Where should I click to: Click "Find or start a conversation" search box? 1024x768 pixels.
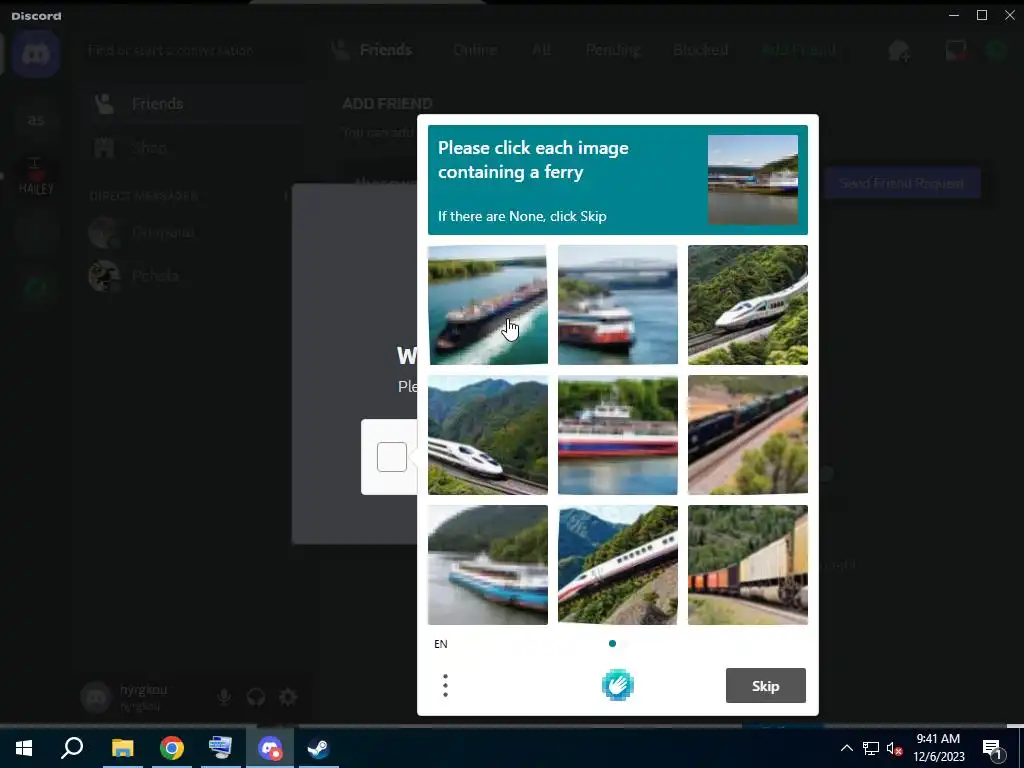[195, 50]
